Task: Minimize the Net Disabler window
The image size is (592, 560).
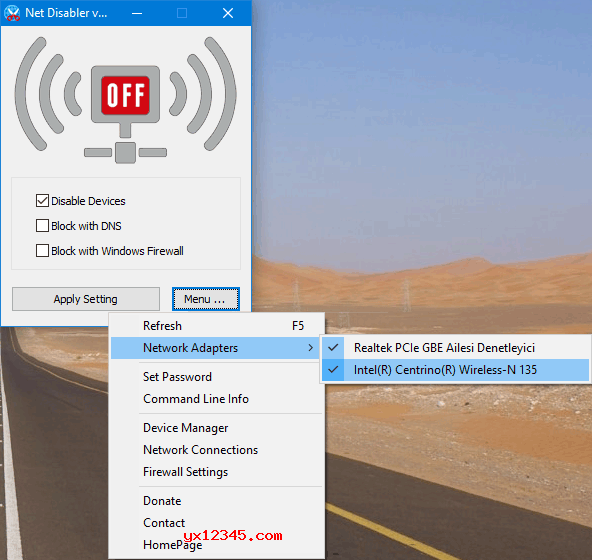Action: (x=137, y=13)
